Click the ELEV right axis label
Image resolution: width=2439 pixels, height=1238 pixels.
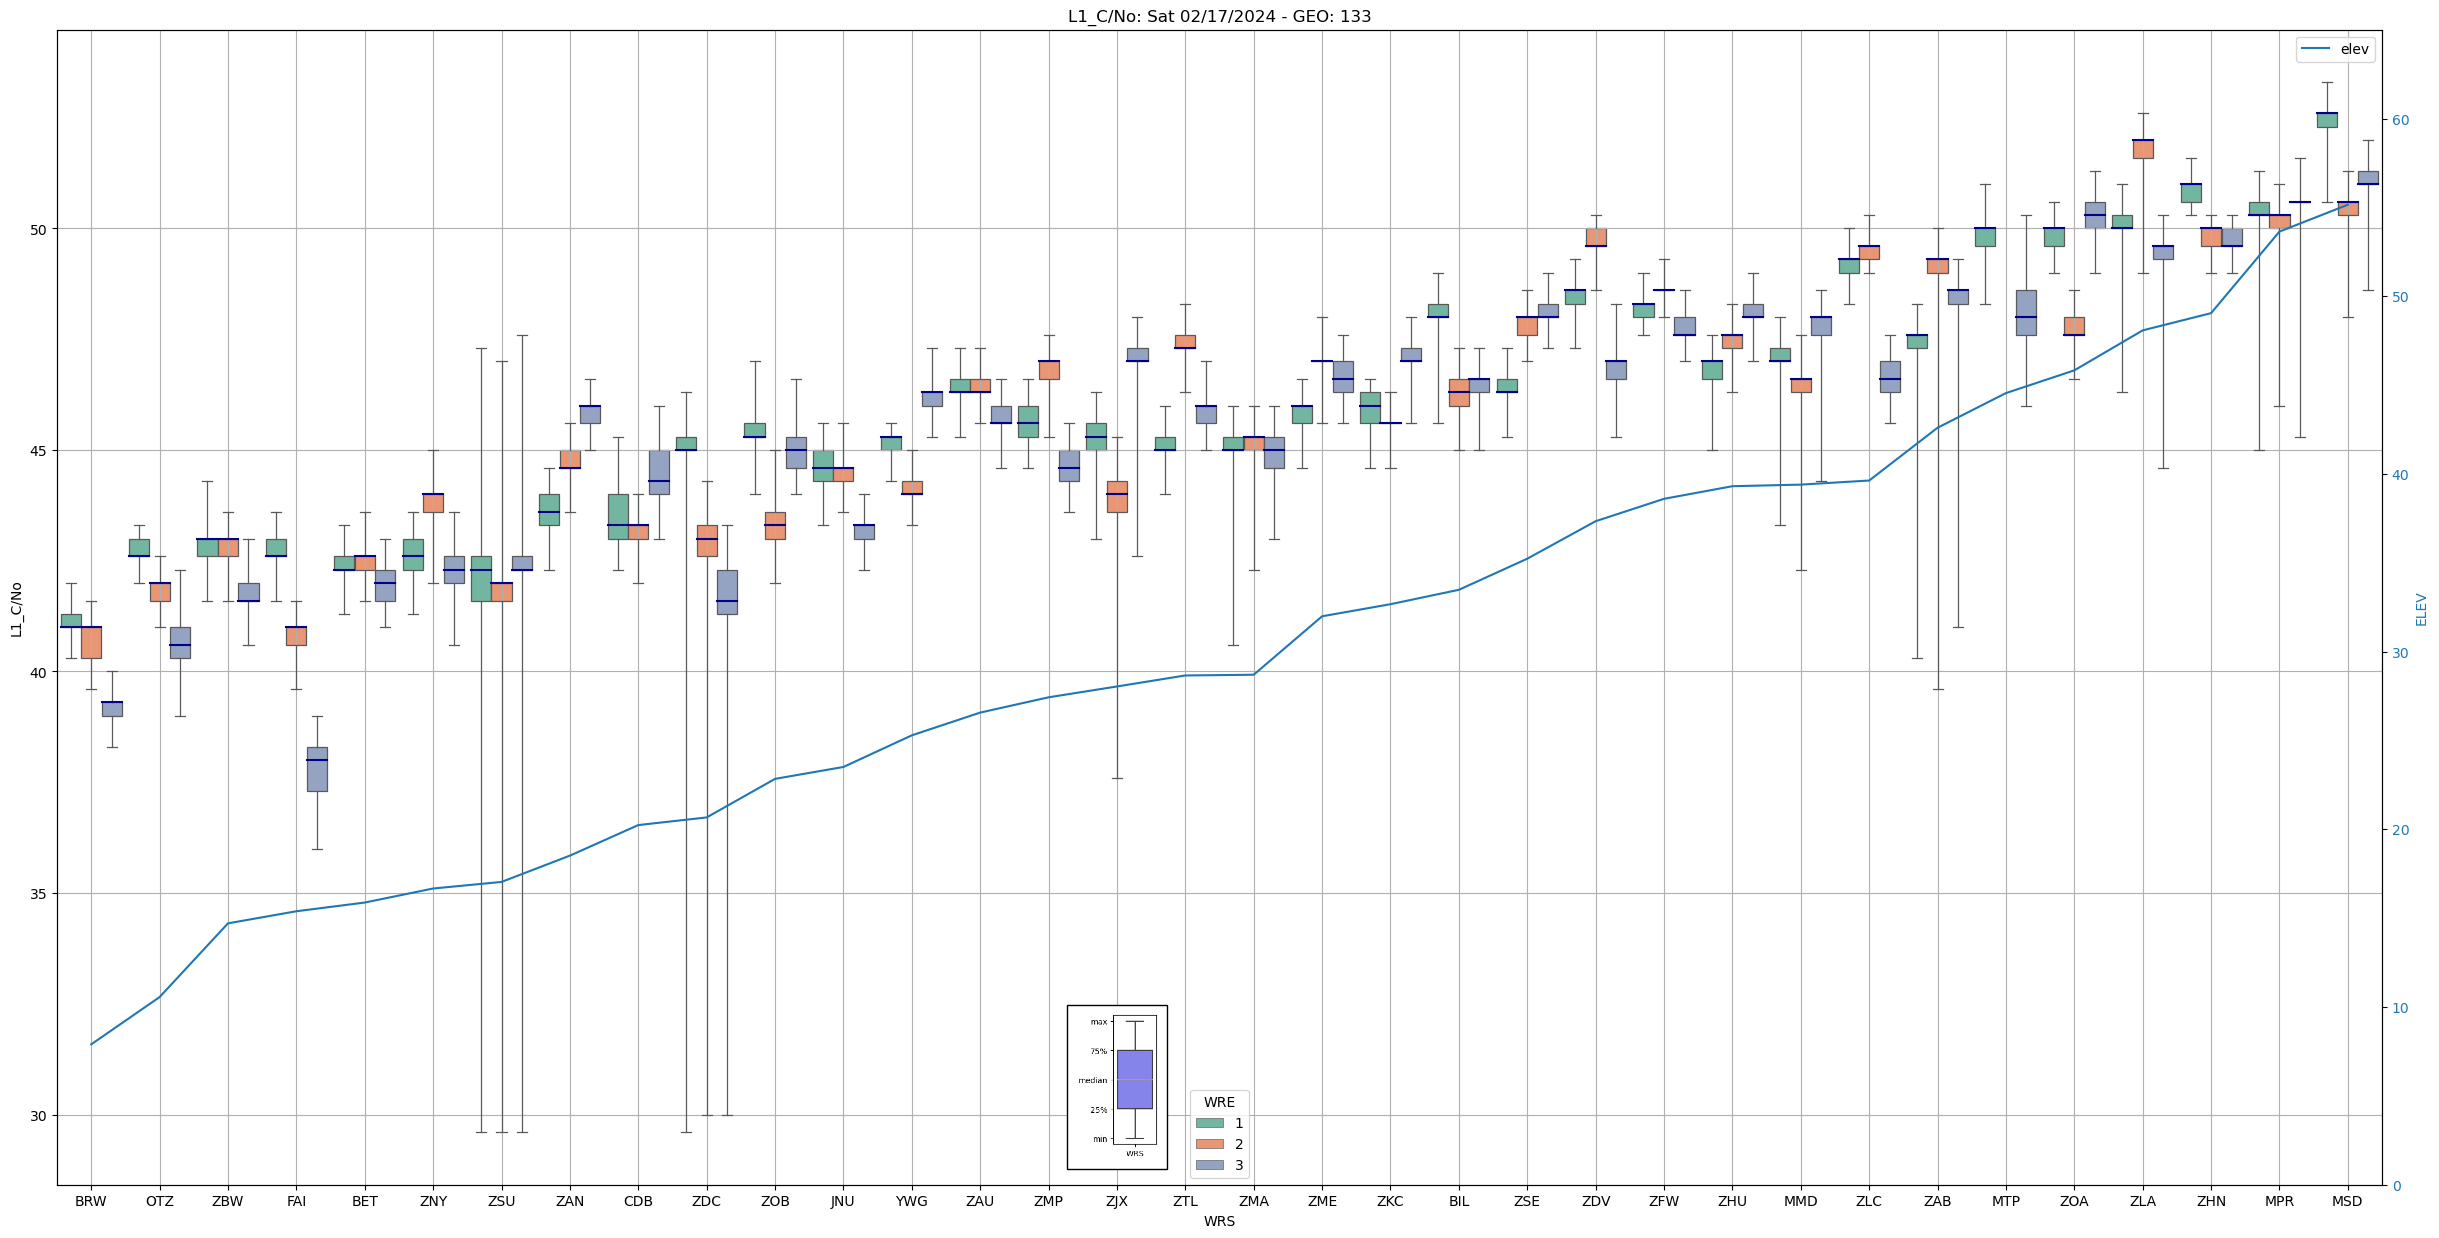pyautogui.click(x=2421, y=609)
